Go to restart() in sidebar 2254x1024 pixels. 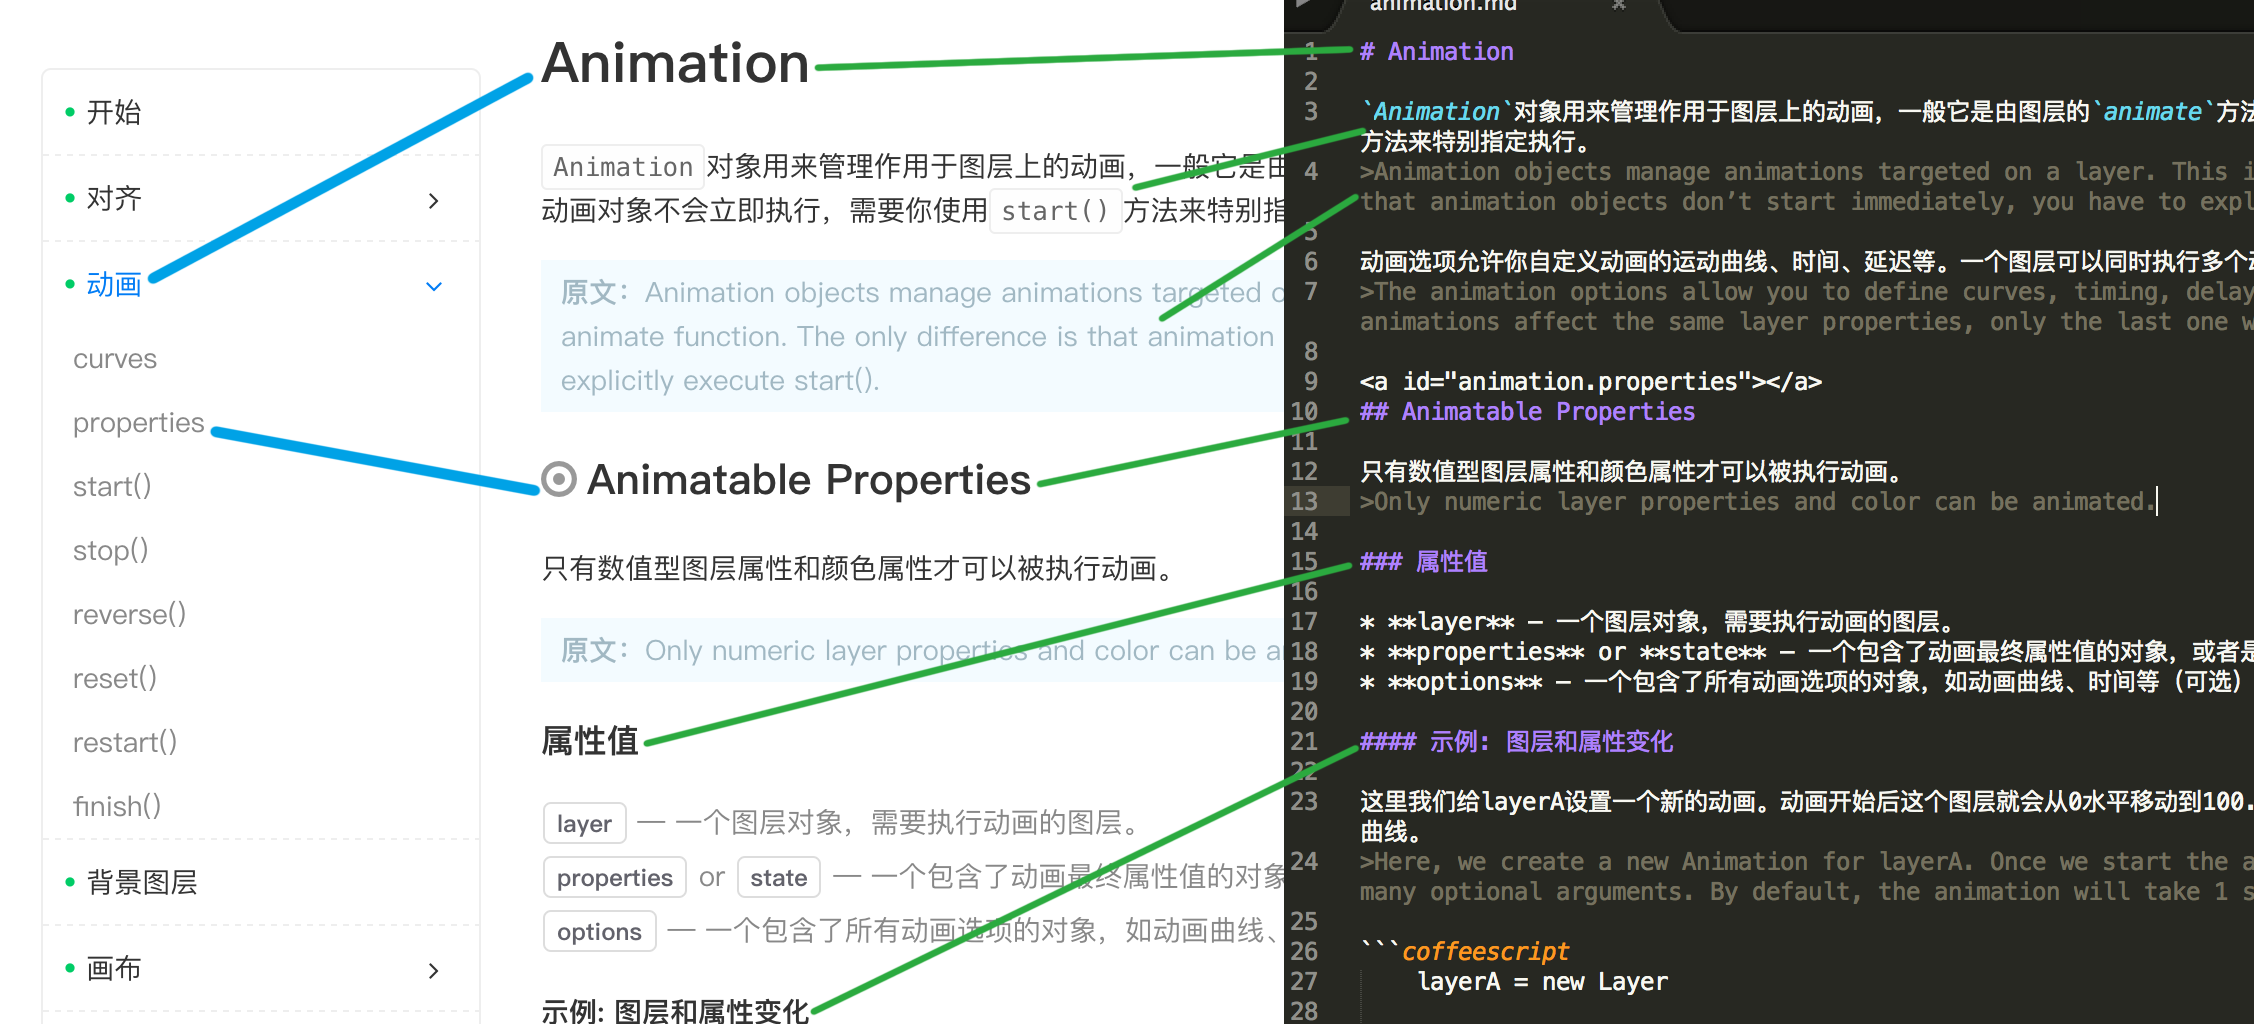(125, 743)
